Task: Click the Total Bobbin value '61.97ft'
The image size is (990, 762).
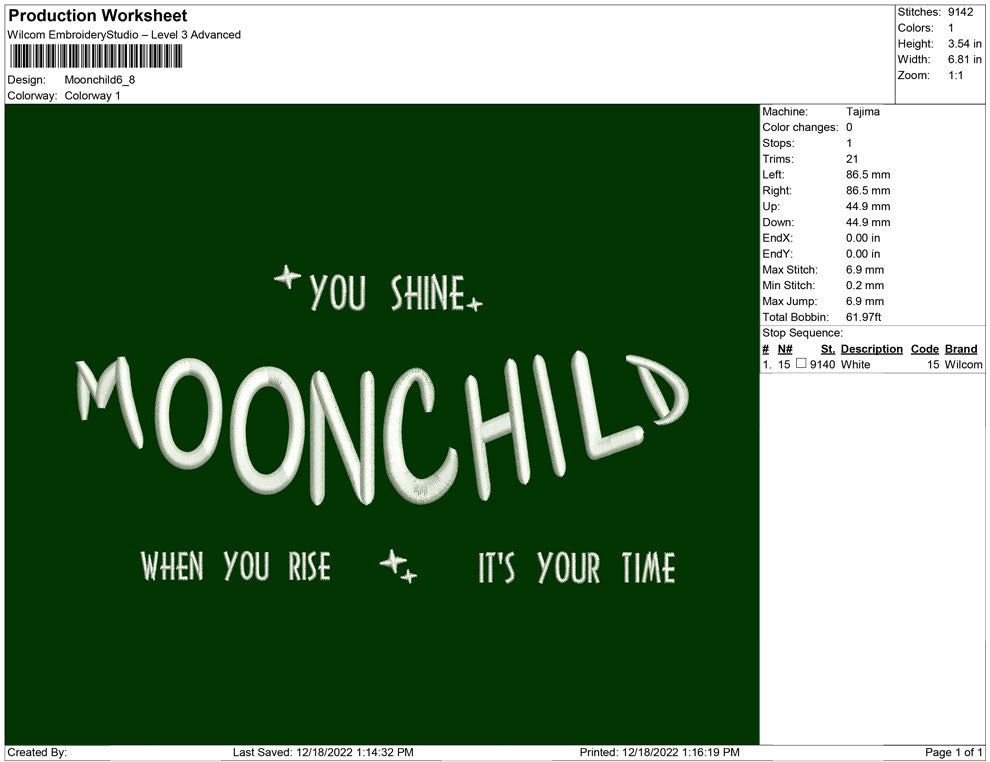Action: [x=864, y=317]
